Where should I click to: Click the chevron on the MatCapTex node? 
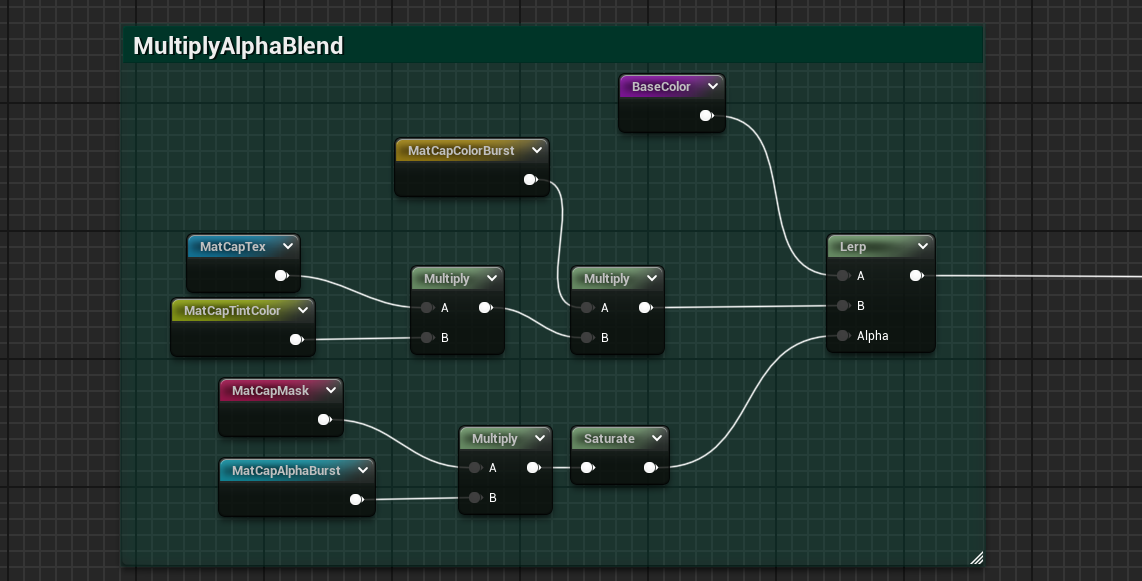click(x=288, y=247)
